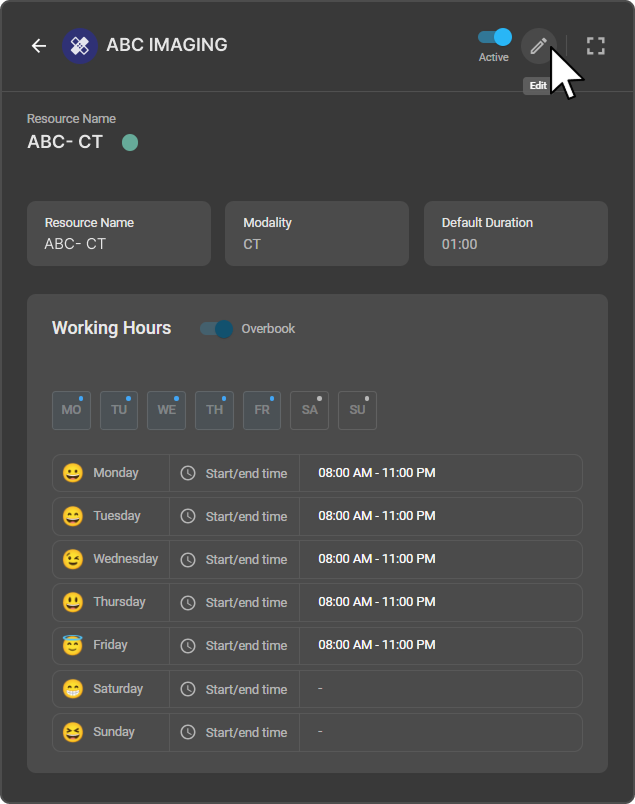Click the Thursday smiling emoji
The image size is (635, 804).
[73, 602]
